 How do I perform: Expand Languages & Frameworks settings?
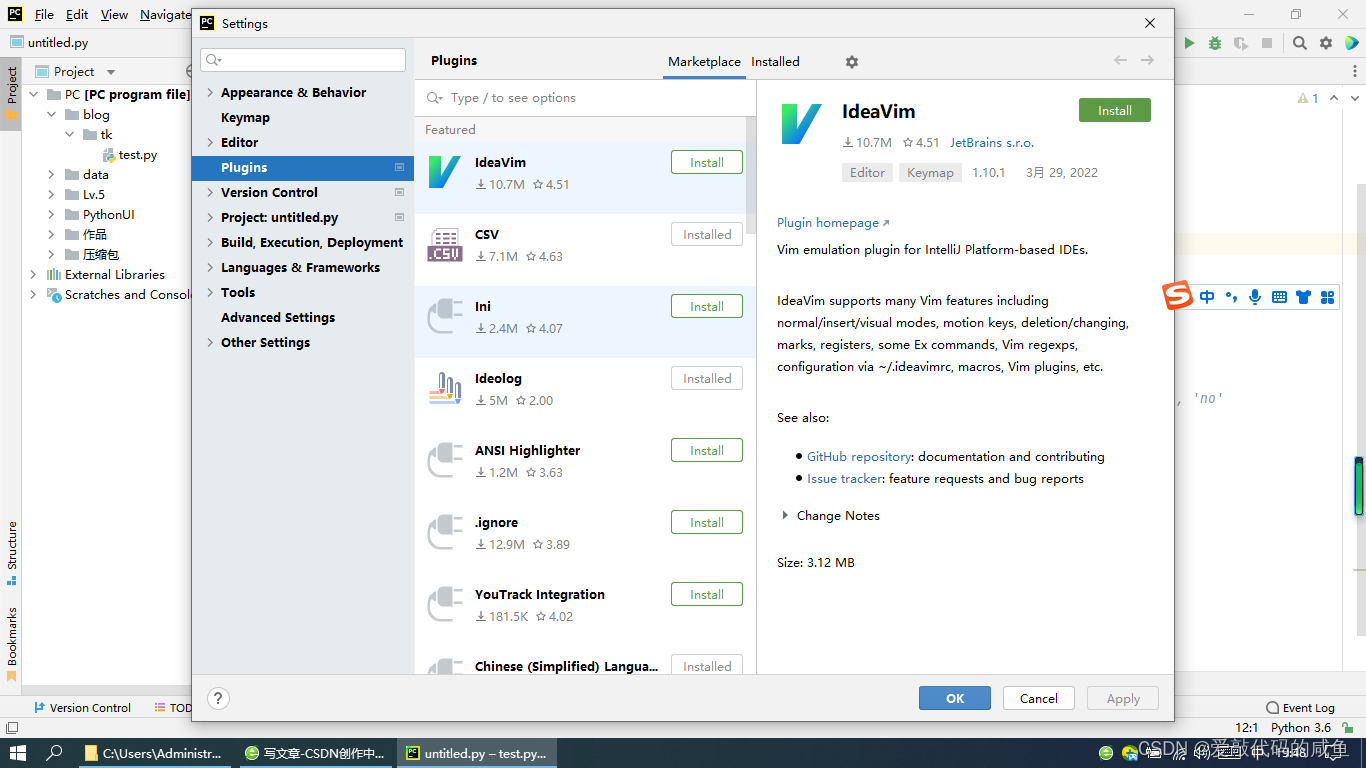click(x=210, y=267)
